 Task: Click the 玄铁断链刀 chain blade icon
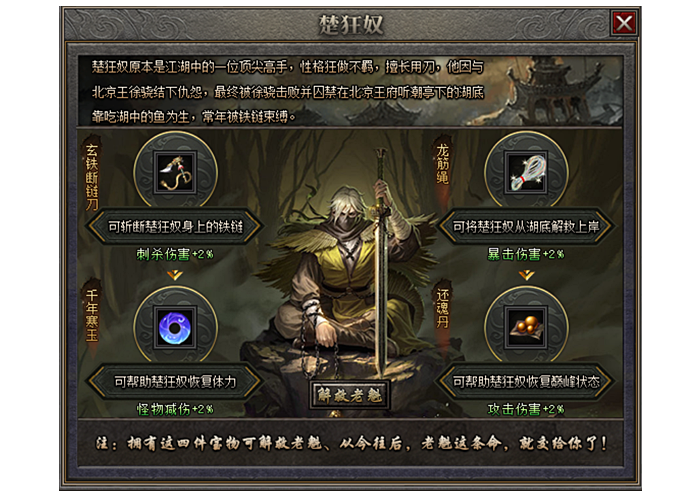pos(175,172)
